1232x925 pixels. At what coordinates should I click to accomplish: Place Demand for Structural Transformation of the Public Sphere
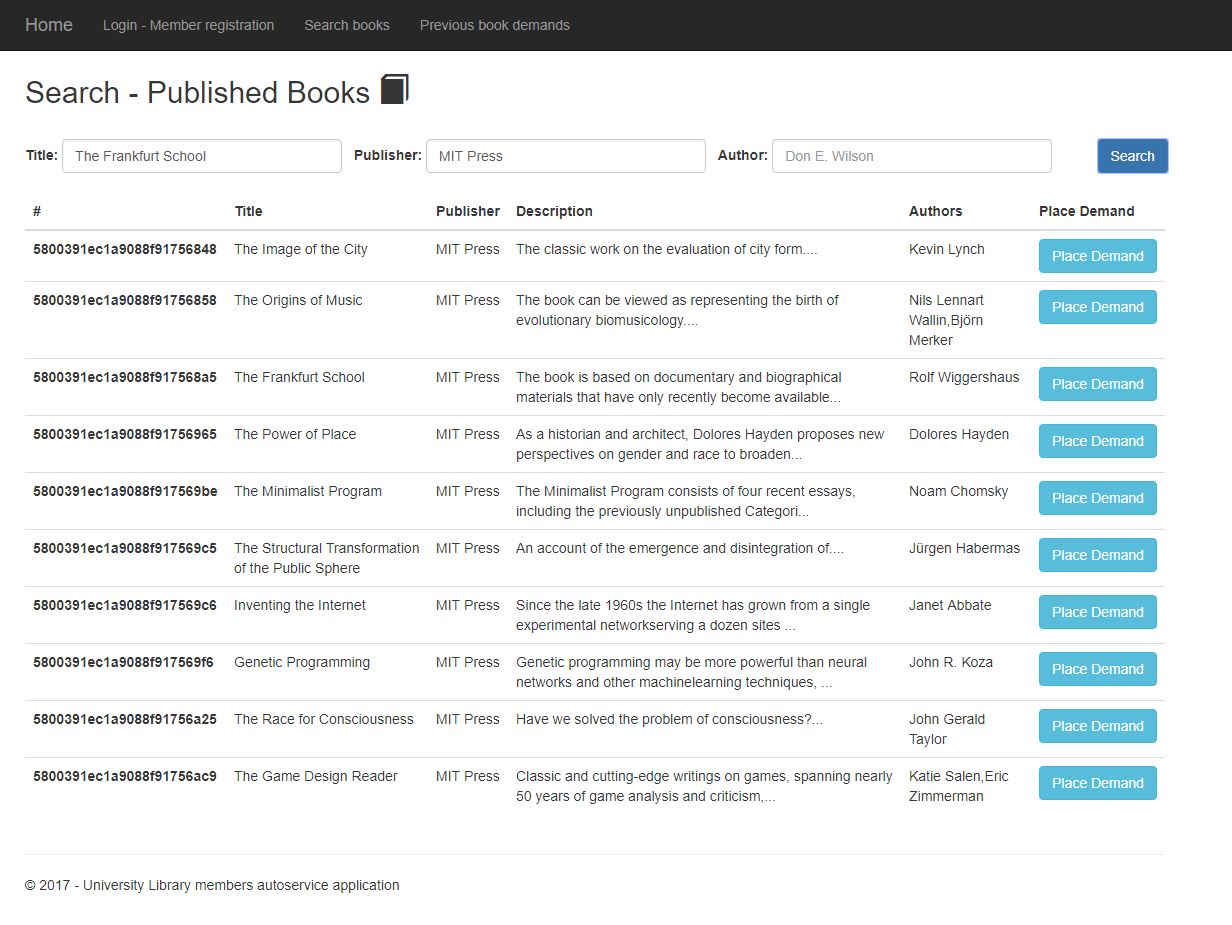[1098, 555]
